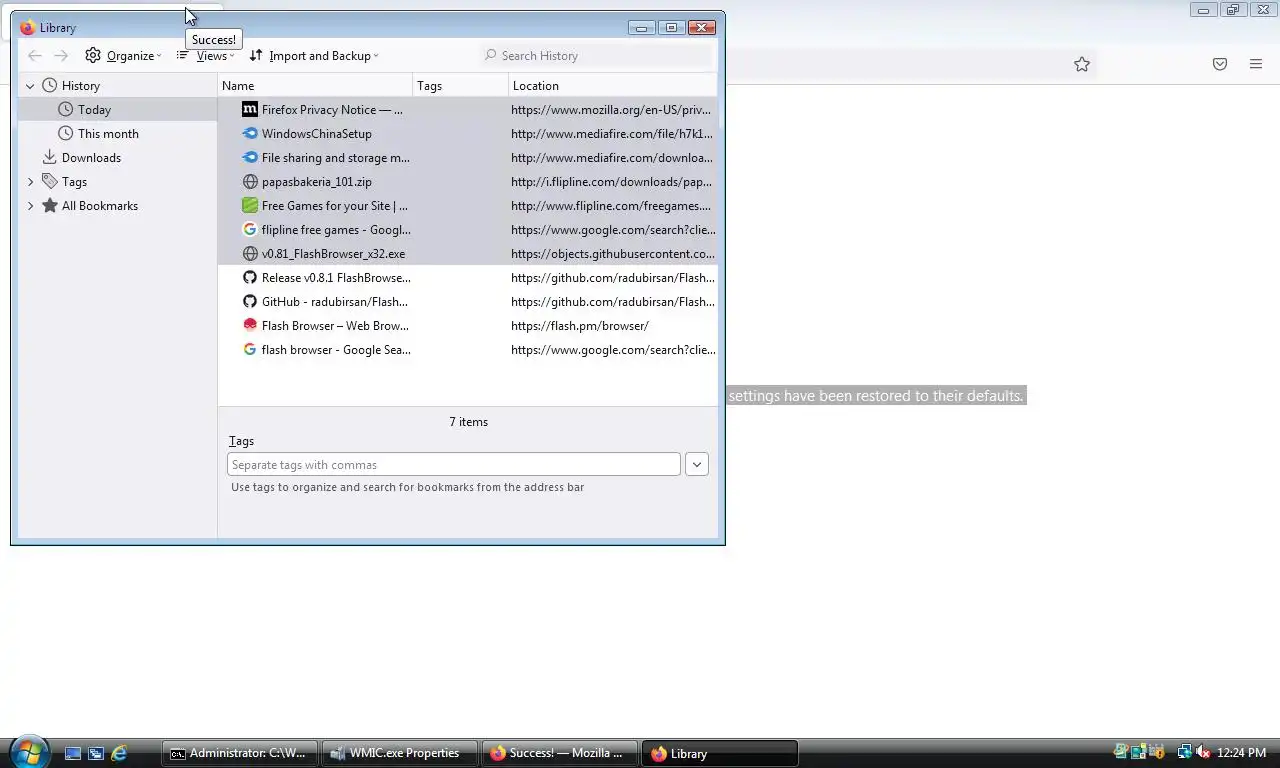Select flash browser Google Search entry

(x=467, y=350)
